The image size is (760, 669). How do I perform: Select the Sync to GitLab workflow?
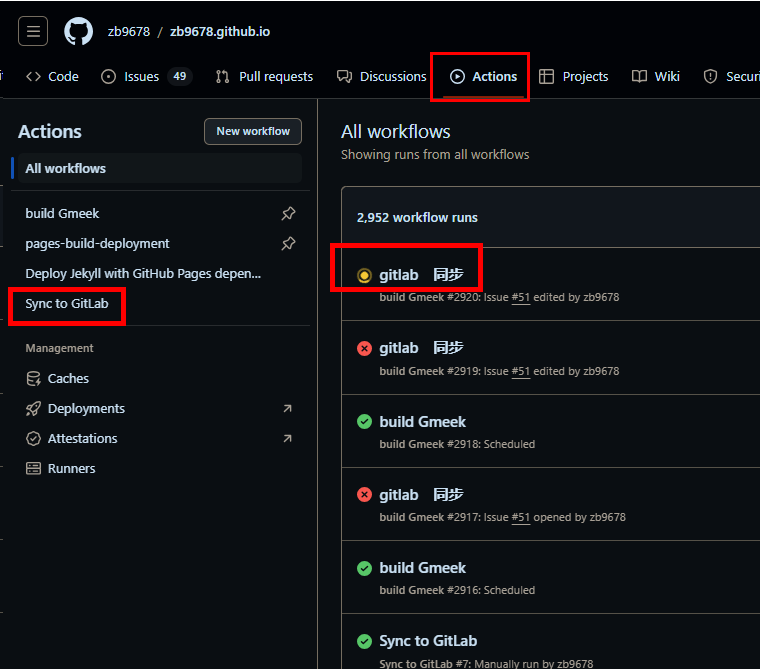(67, 303)
